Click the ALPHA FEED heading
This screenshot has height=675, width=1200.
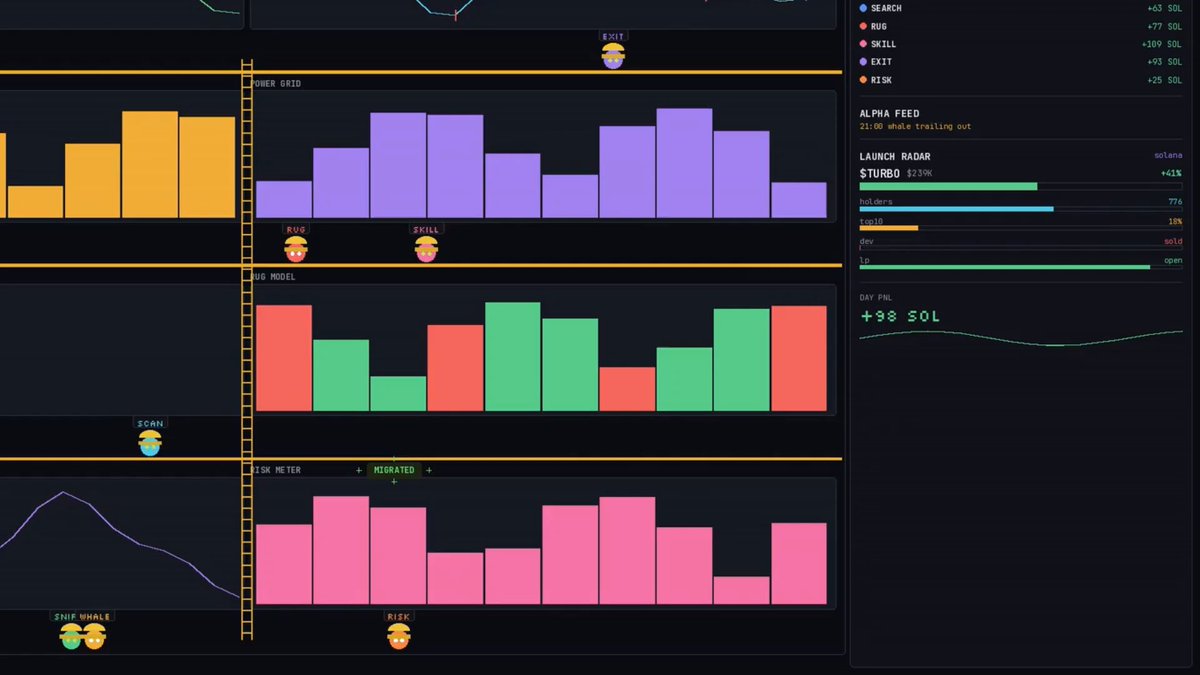(x=889, y=114)
